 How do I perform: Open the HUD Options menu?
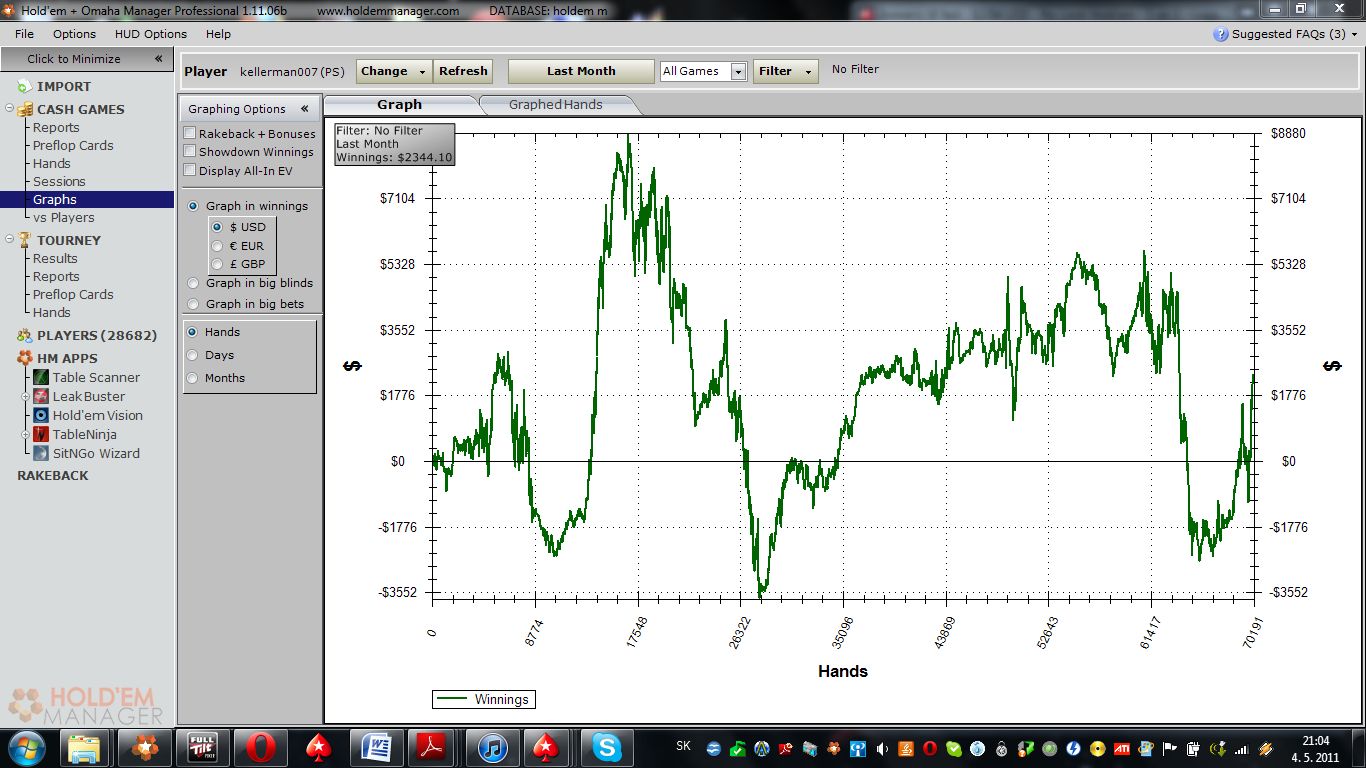[150, 34]
